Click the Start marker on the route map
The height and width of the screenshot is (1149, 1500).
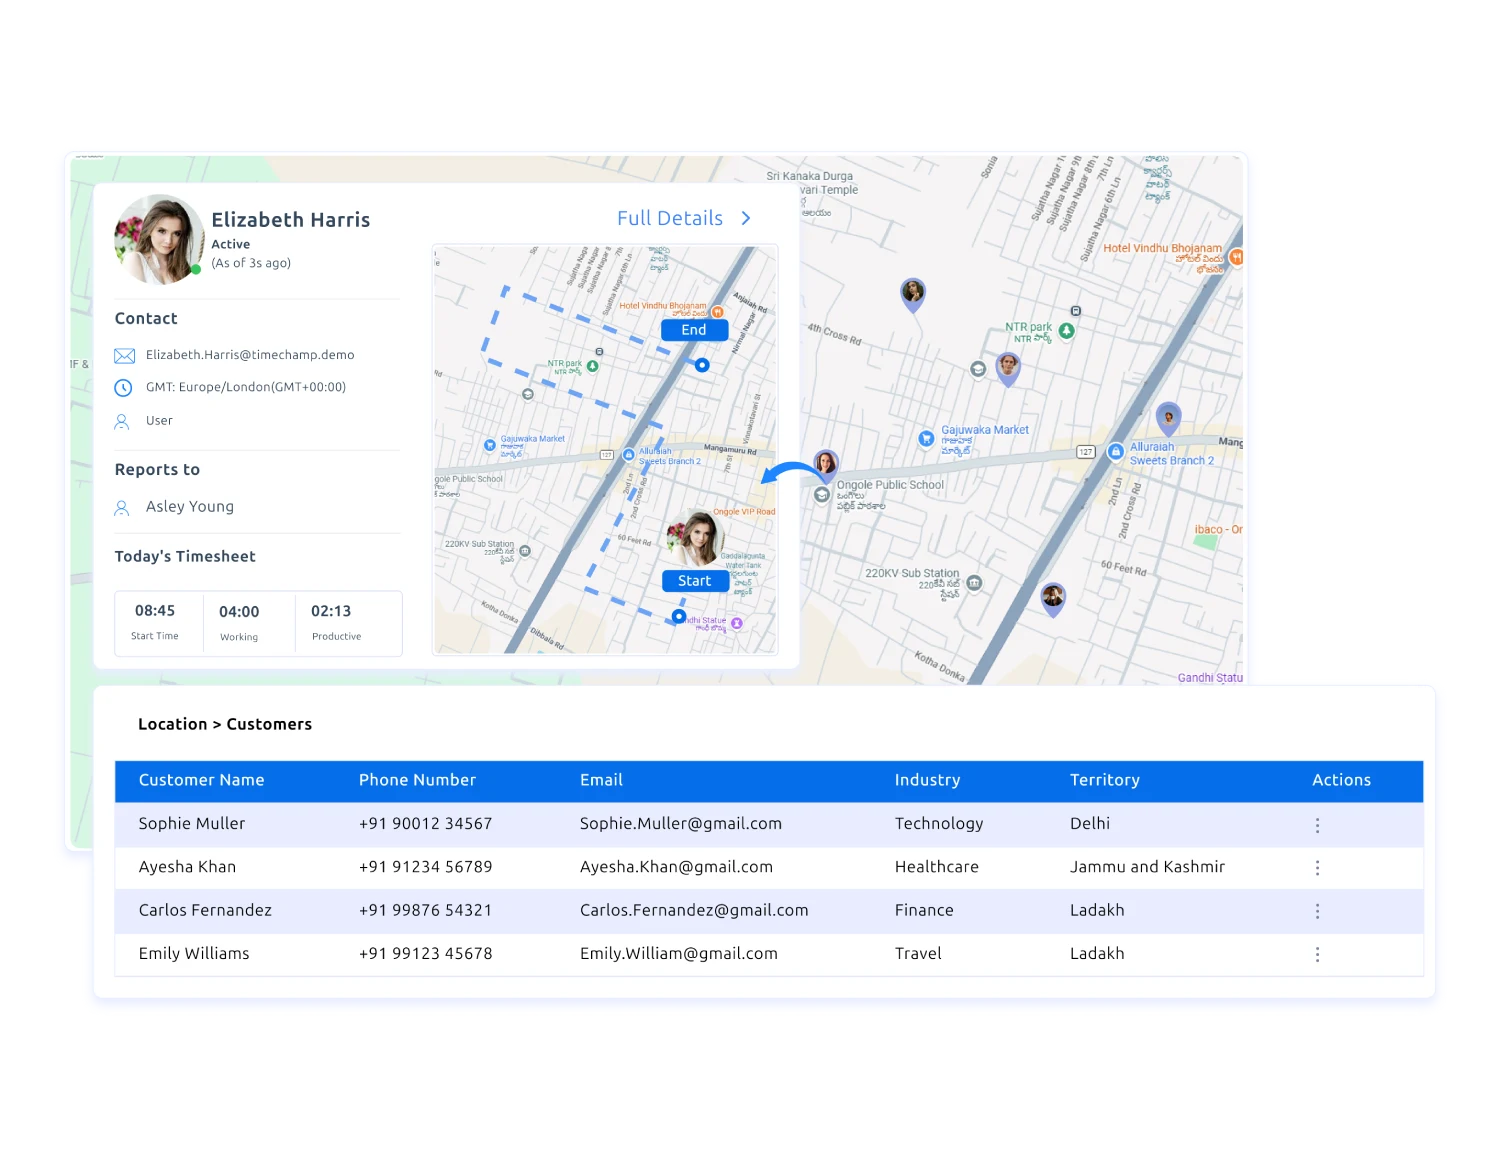[695, 581]
